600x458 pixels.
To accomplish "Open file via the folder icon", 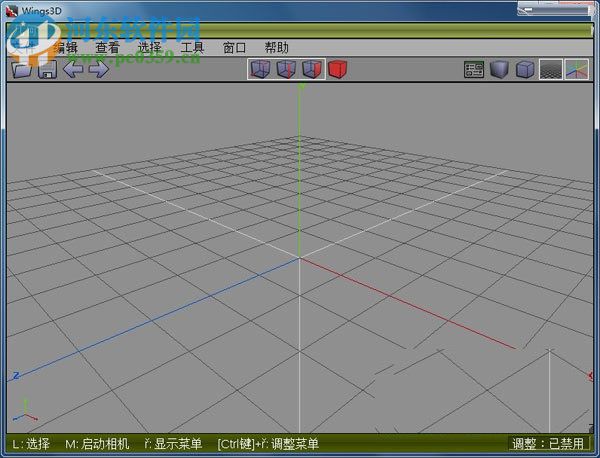I will click(21, 70).
